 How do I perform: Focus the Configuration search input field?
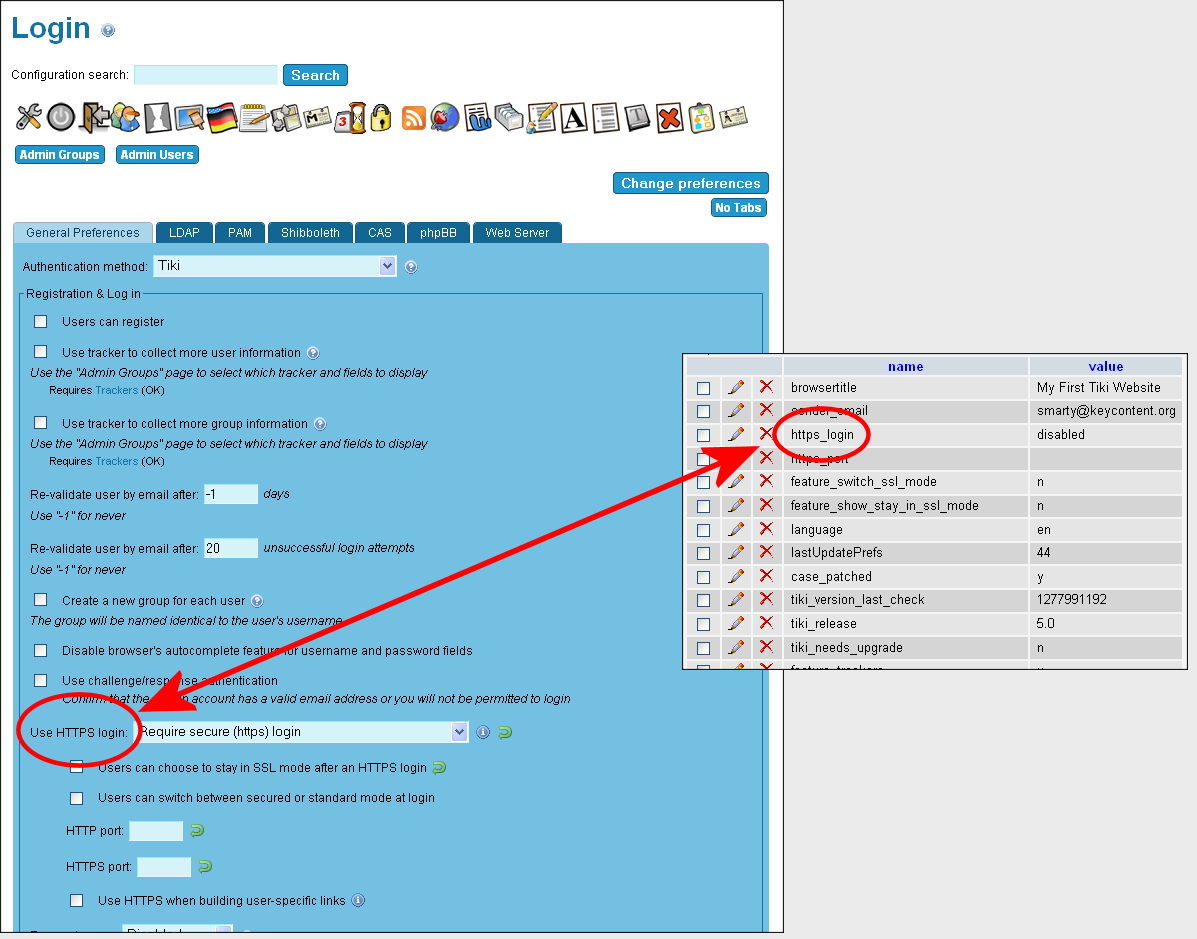[206, 75]
